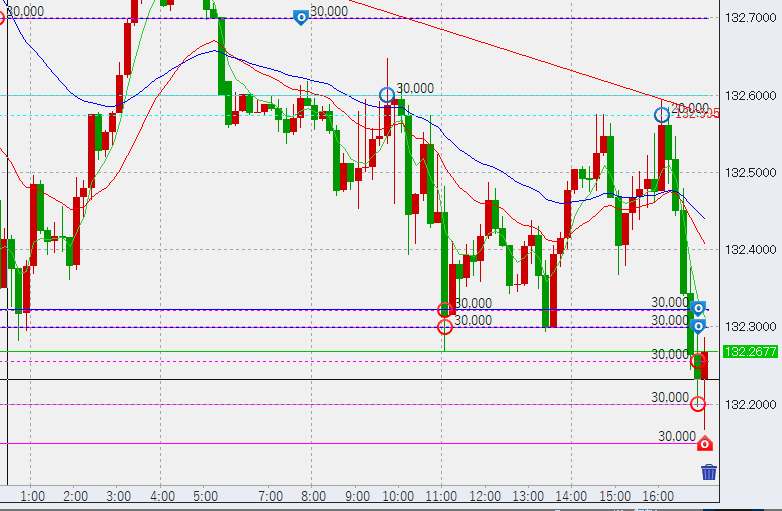Screen dimensions: 782x511
Task: Click the red circle marker beside the 132.2677 price
Action: (698, 361)
